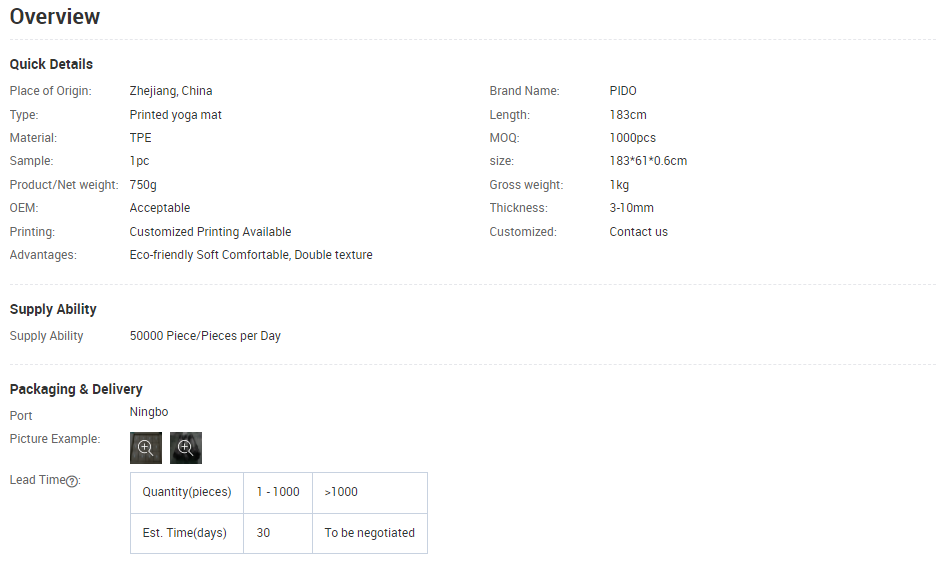Click the Supply Ability section heading
This screenshot has height=574, width=948.
[x=53, y=309]
